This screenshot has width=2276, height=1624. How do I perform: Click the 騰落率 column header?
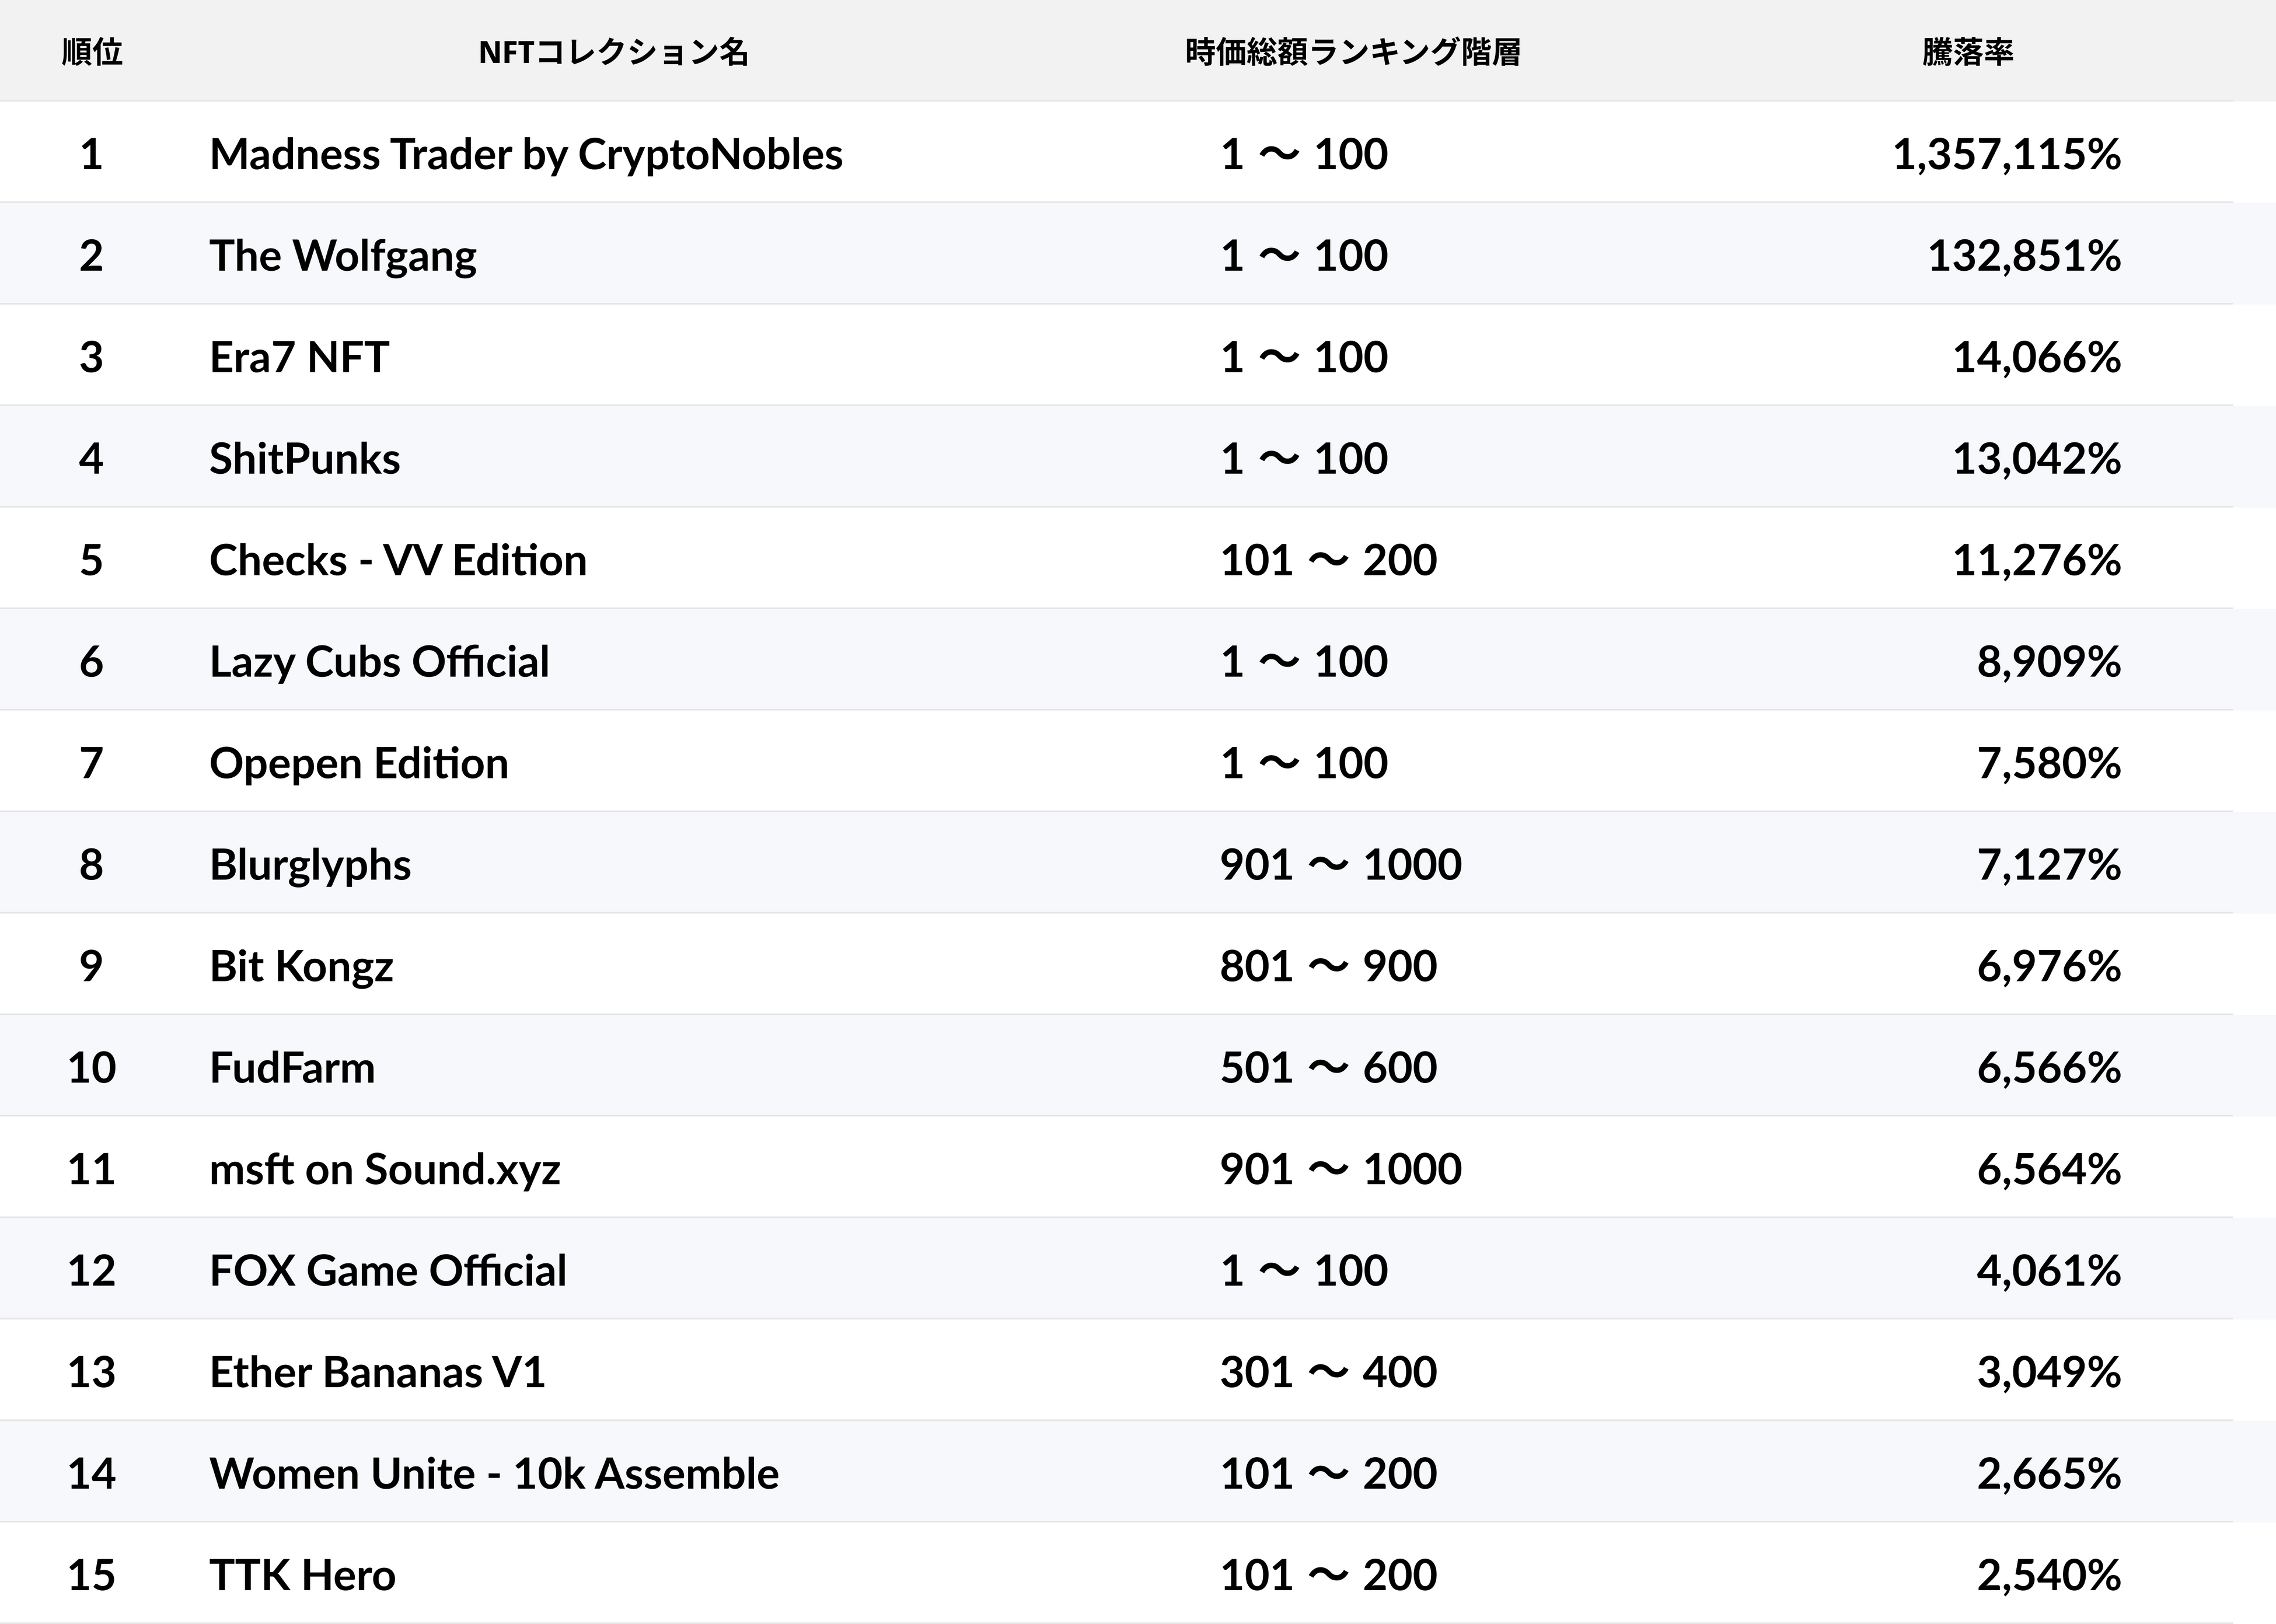tap(1967, 52)
